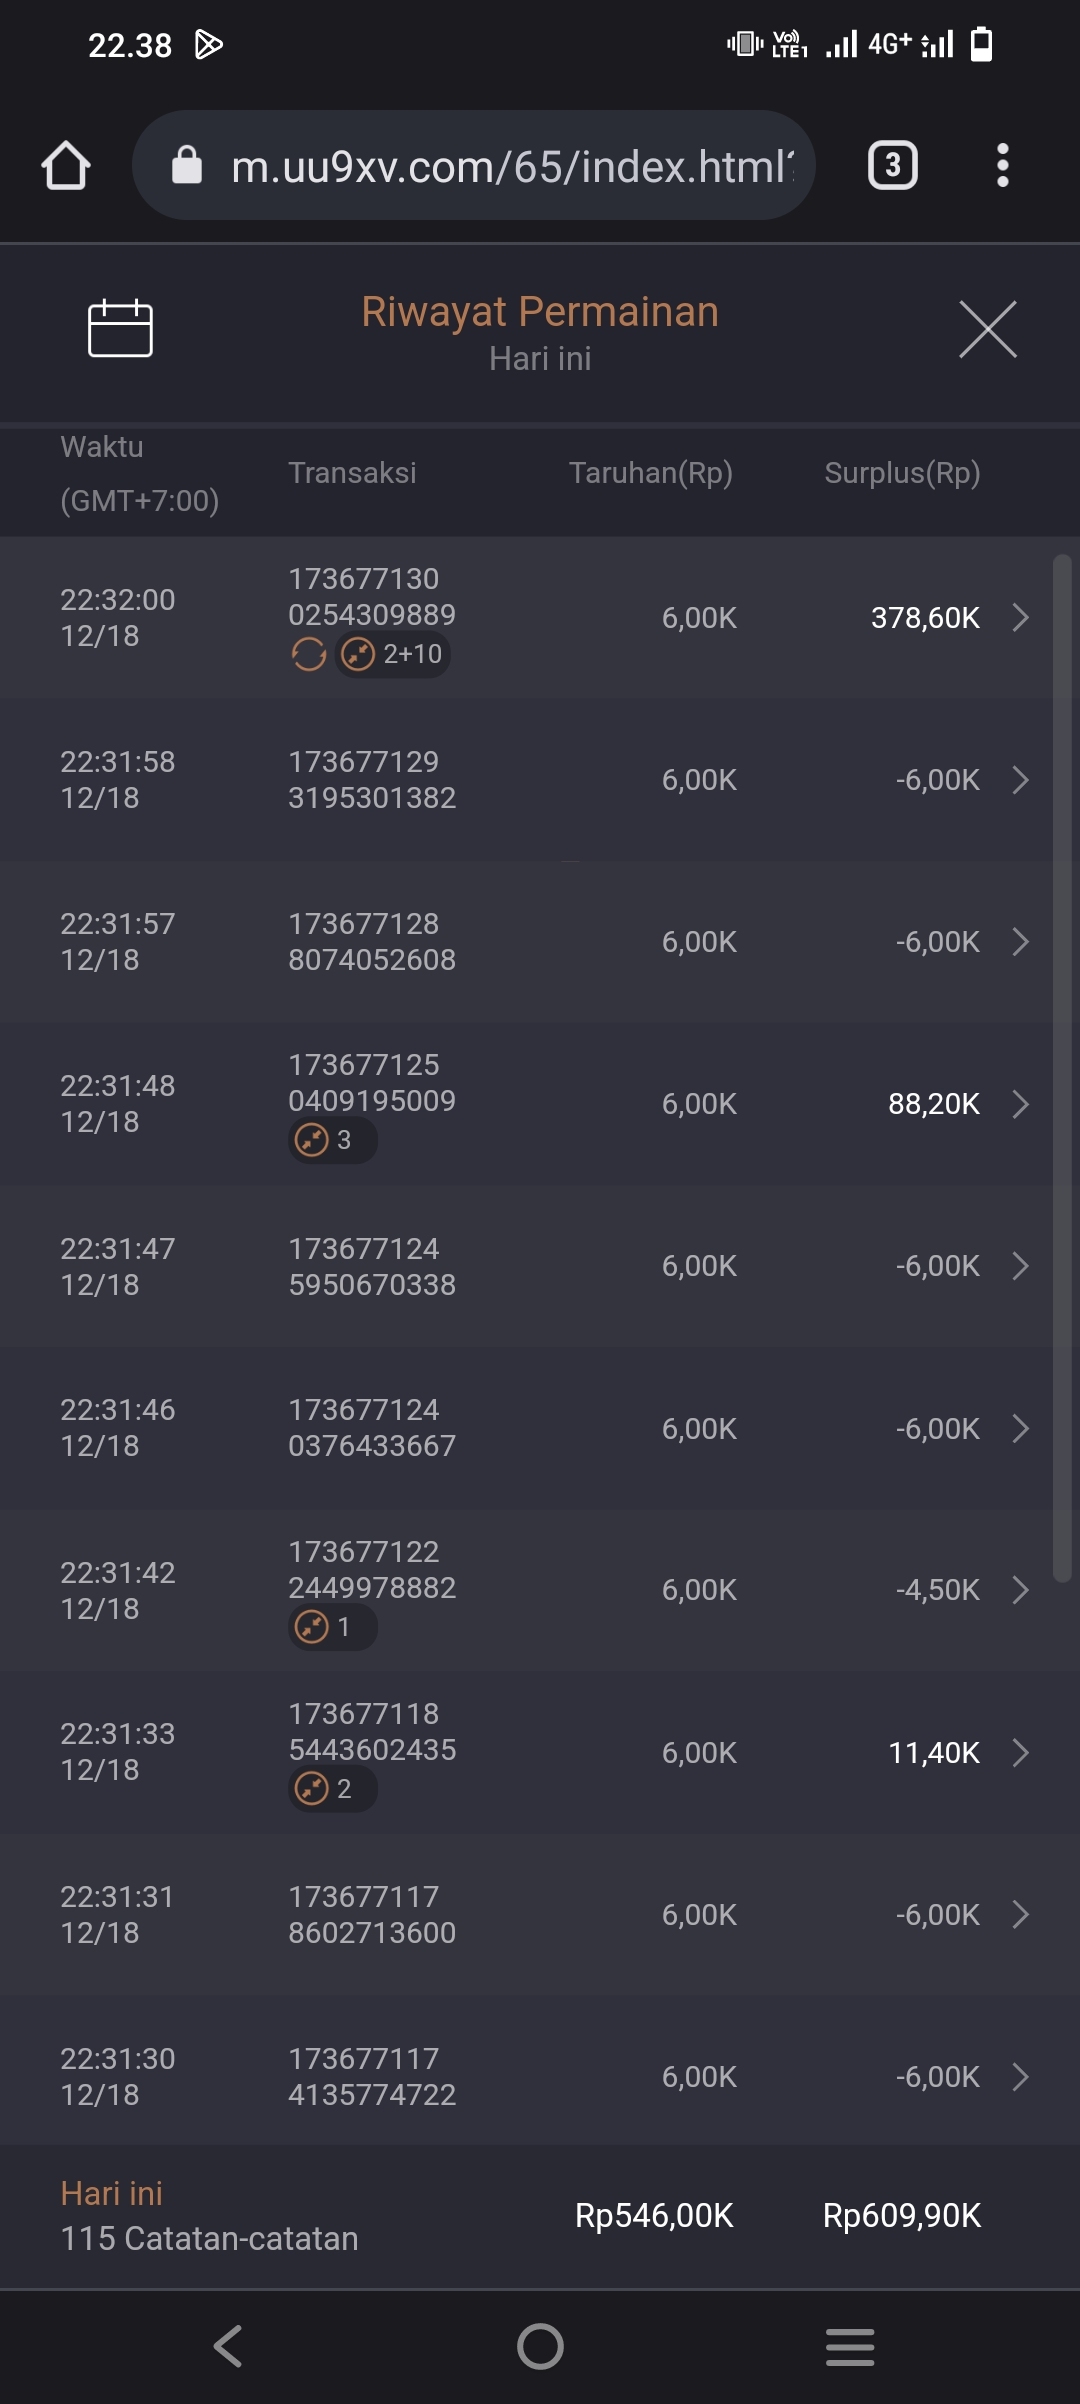The height and width of the screenshot is (2404, 1080).
Task: Click the history list vertical scrollbar
Action: (1062, 1066)
